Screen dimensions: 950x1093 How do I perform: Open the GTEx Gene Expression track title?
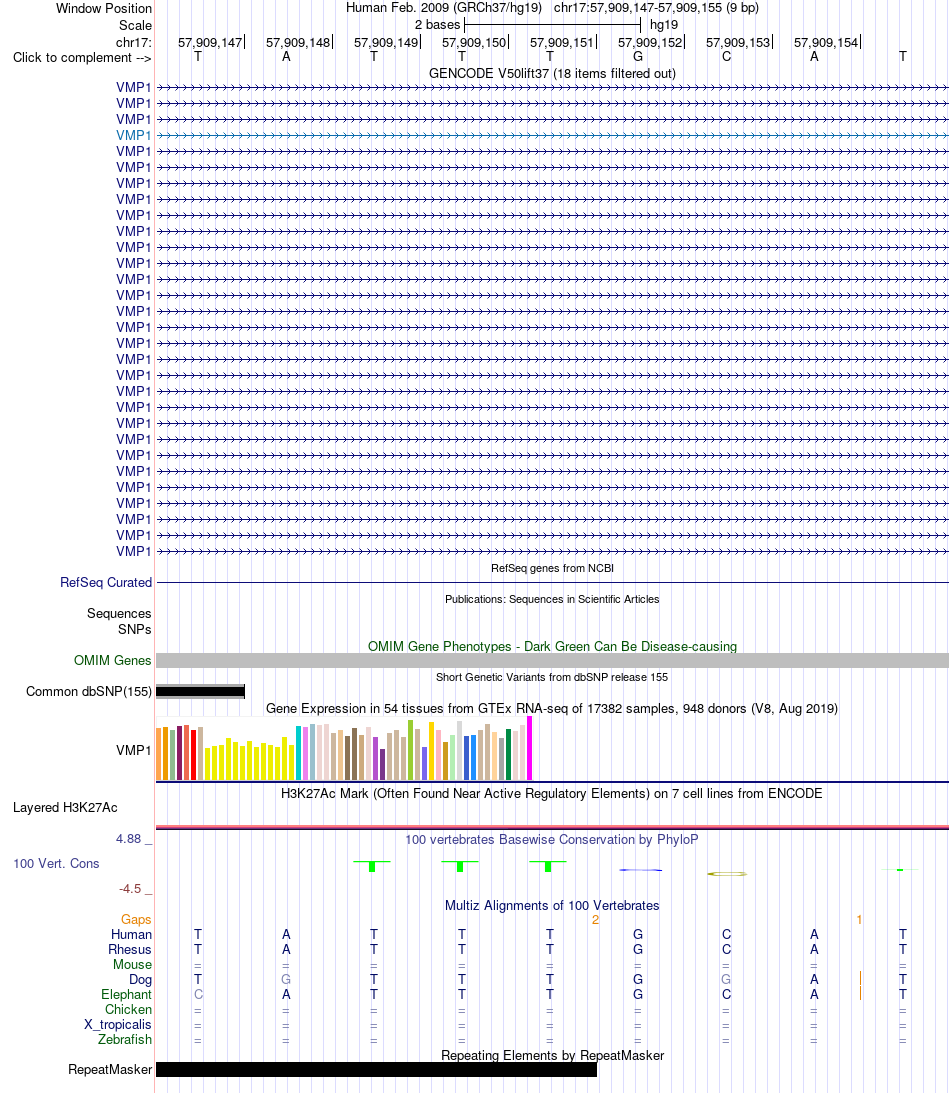point(552,708)
